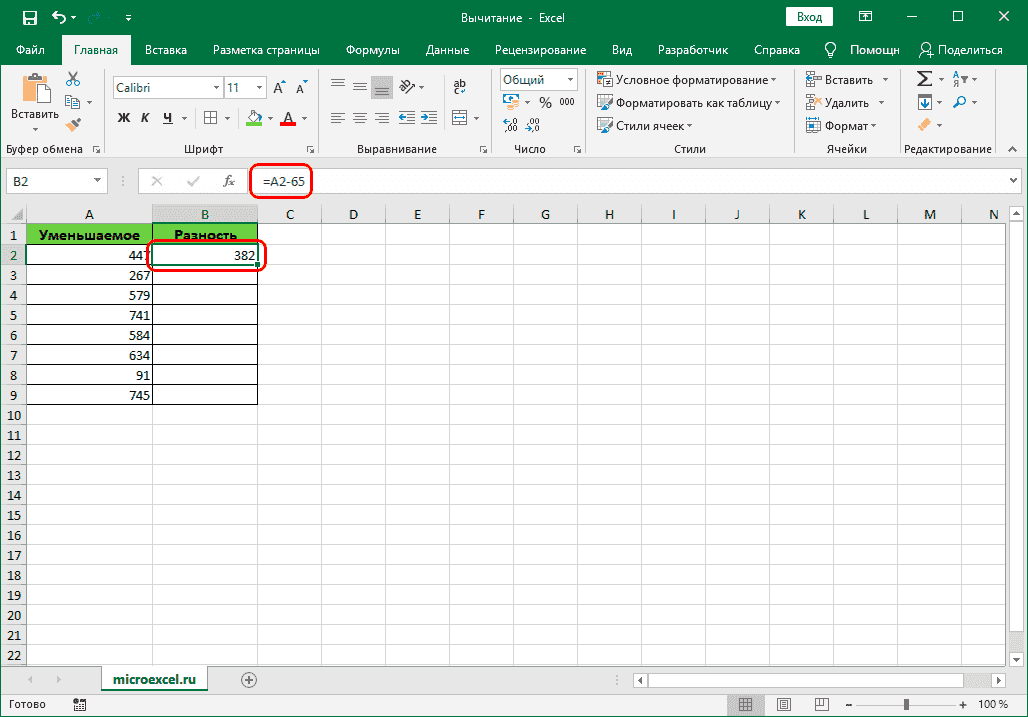1028x717 pixels.
Task: Click the Cut scissors icon
Action: 73,80
